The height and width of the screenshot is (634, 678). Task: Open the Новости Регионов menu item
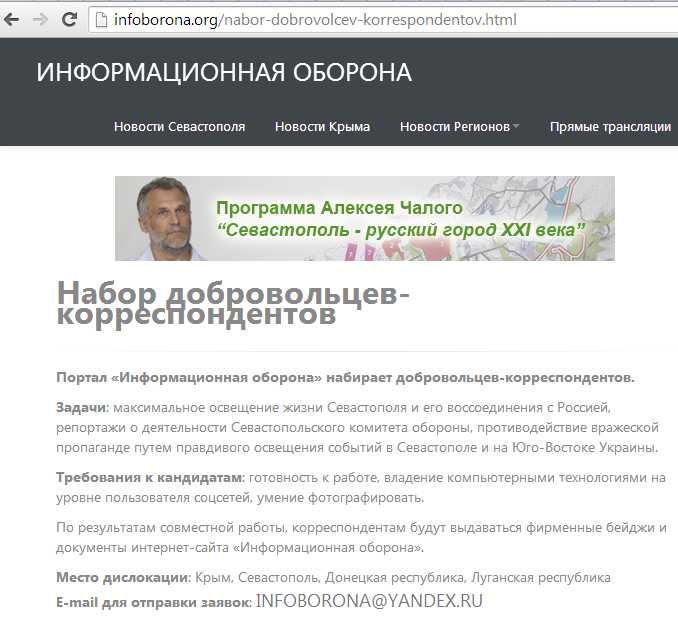coord(454,126)
